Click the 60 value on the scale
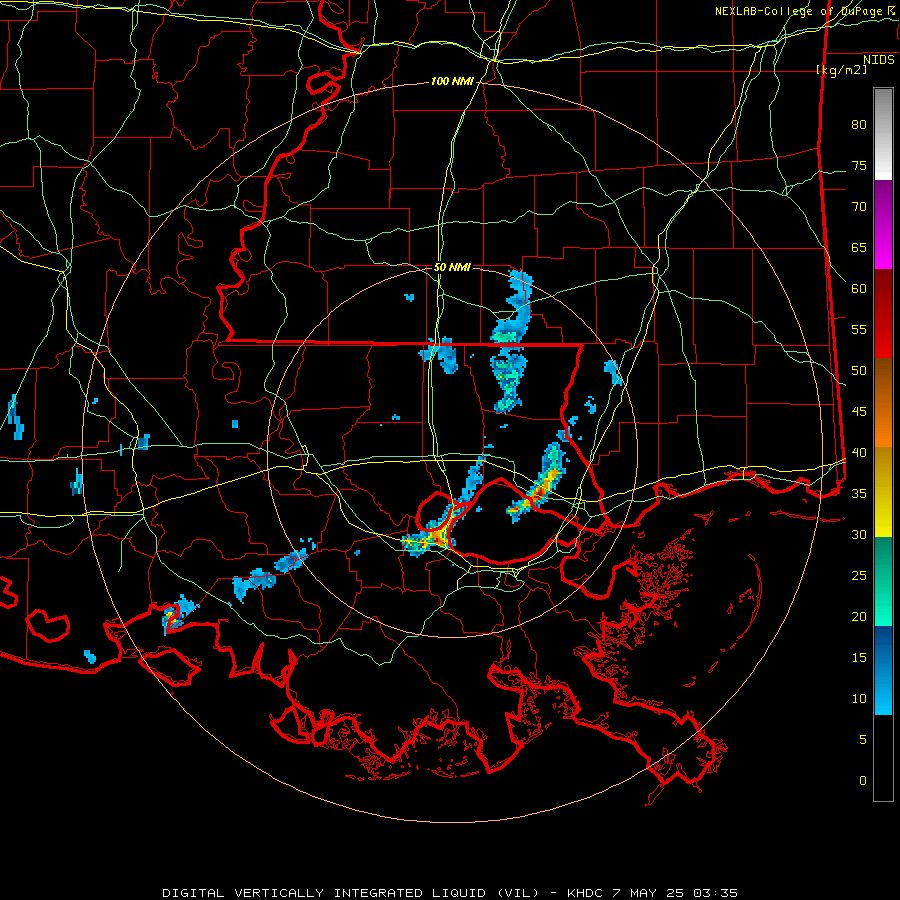900x900 pixels. tap(859, 289)
